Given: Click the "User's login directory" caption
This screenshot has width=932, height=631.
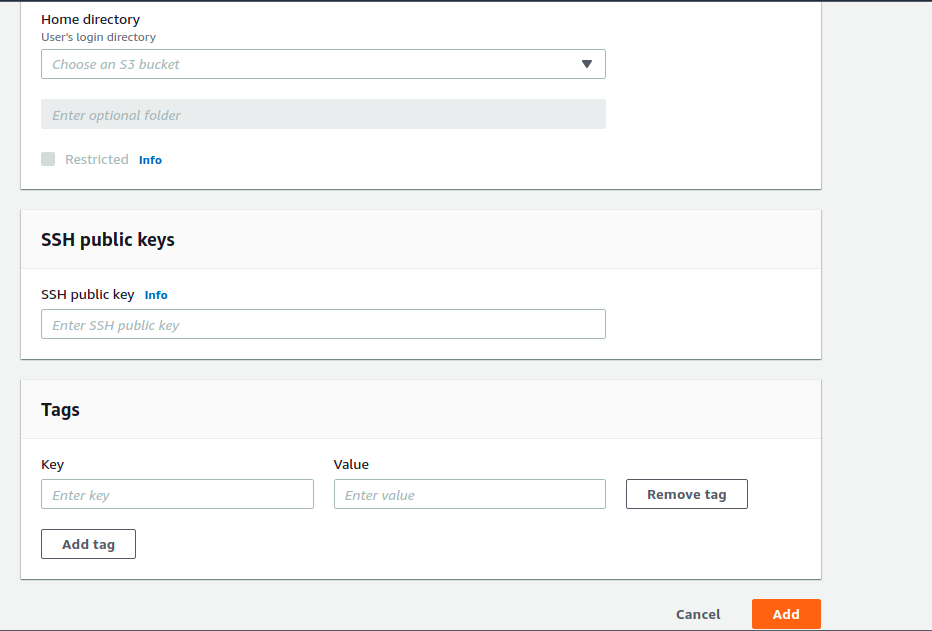Looking at the screenshot, I should click(98, 37).
